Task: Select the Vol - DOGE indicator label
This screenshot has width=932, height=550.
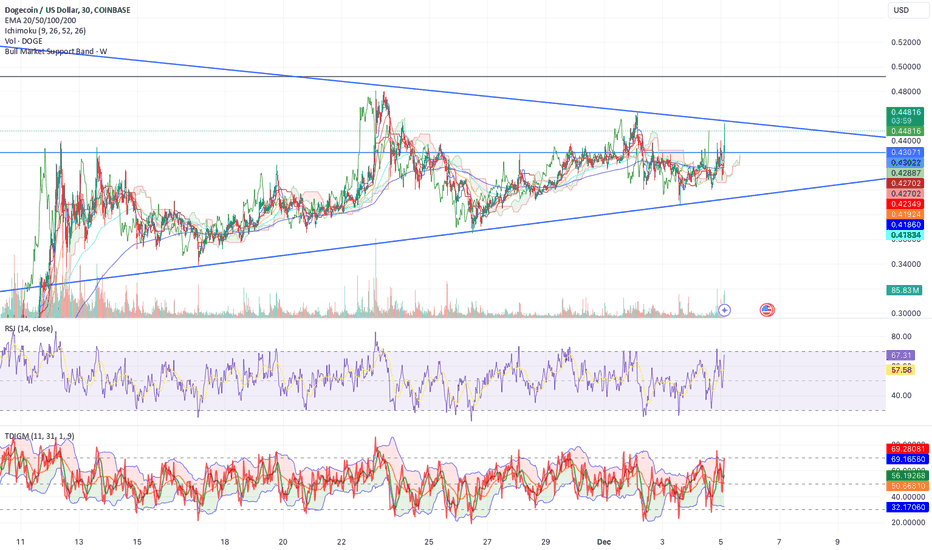Action: click(x=24, y=41)
